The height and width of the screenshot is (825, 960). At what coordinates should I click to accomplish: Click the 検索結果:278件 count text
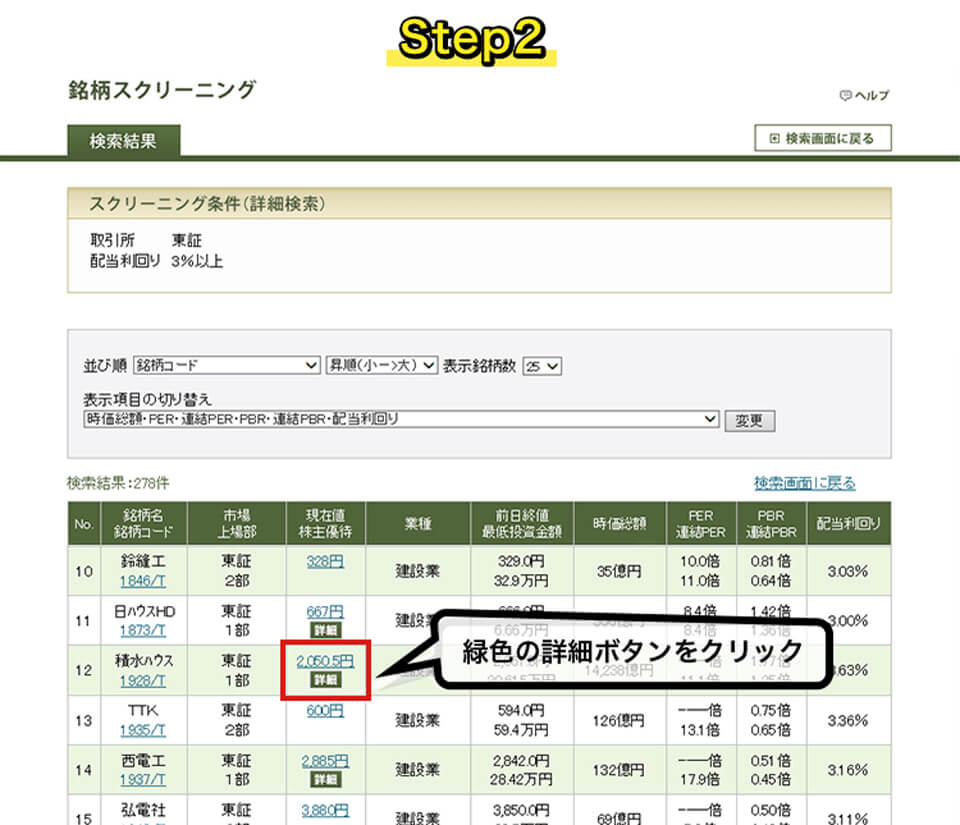pos(118,483)
